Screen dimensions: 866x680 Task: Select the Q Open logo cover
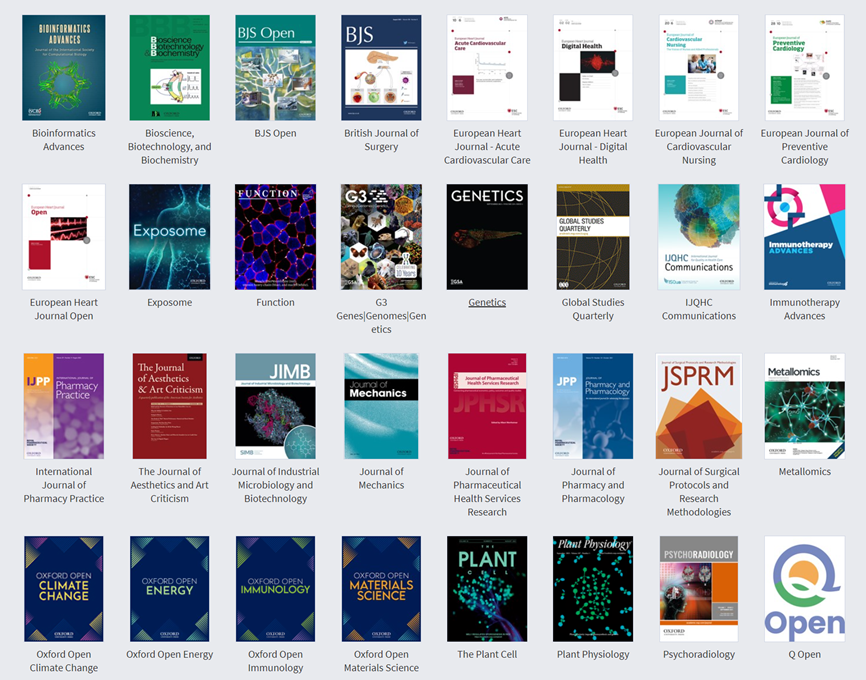(805, 589)
